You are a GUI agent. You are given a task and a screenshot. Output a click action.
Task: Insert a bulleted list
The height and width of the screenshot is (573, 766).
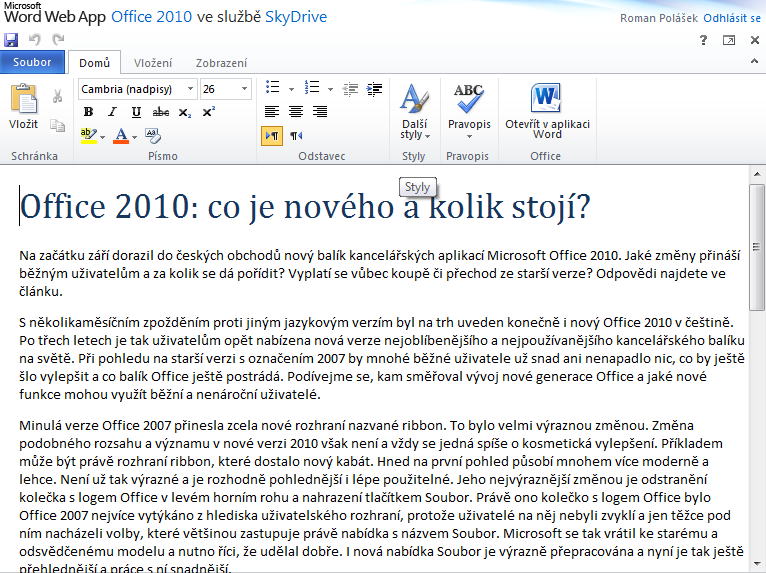(273, 88)
